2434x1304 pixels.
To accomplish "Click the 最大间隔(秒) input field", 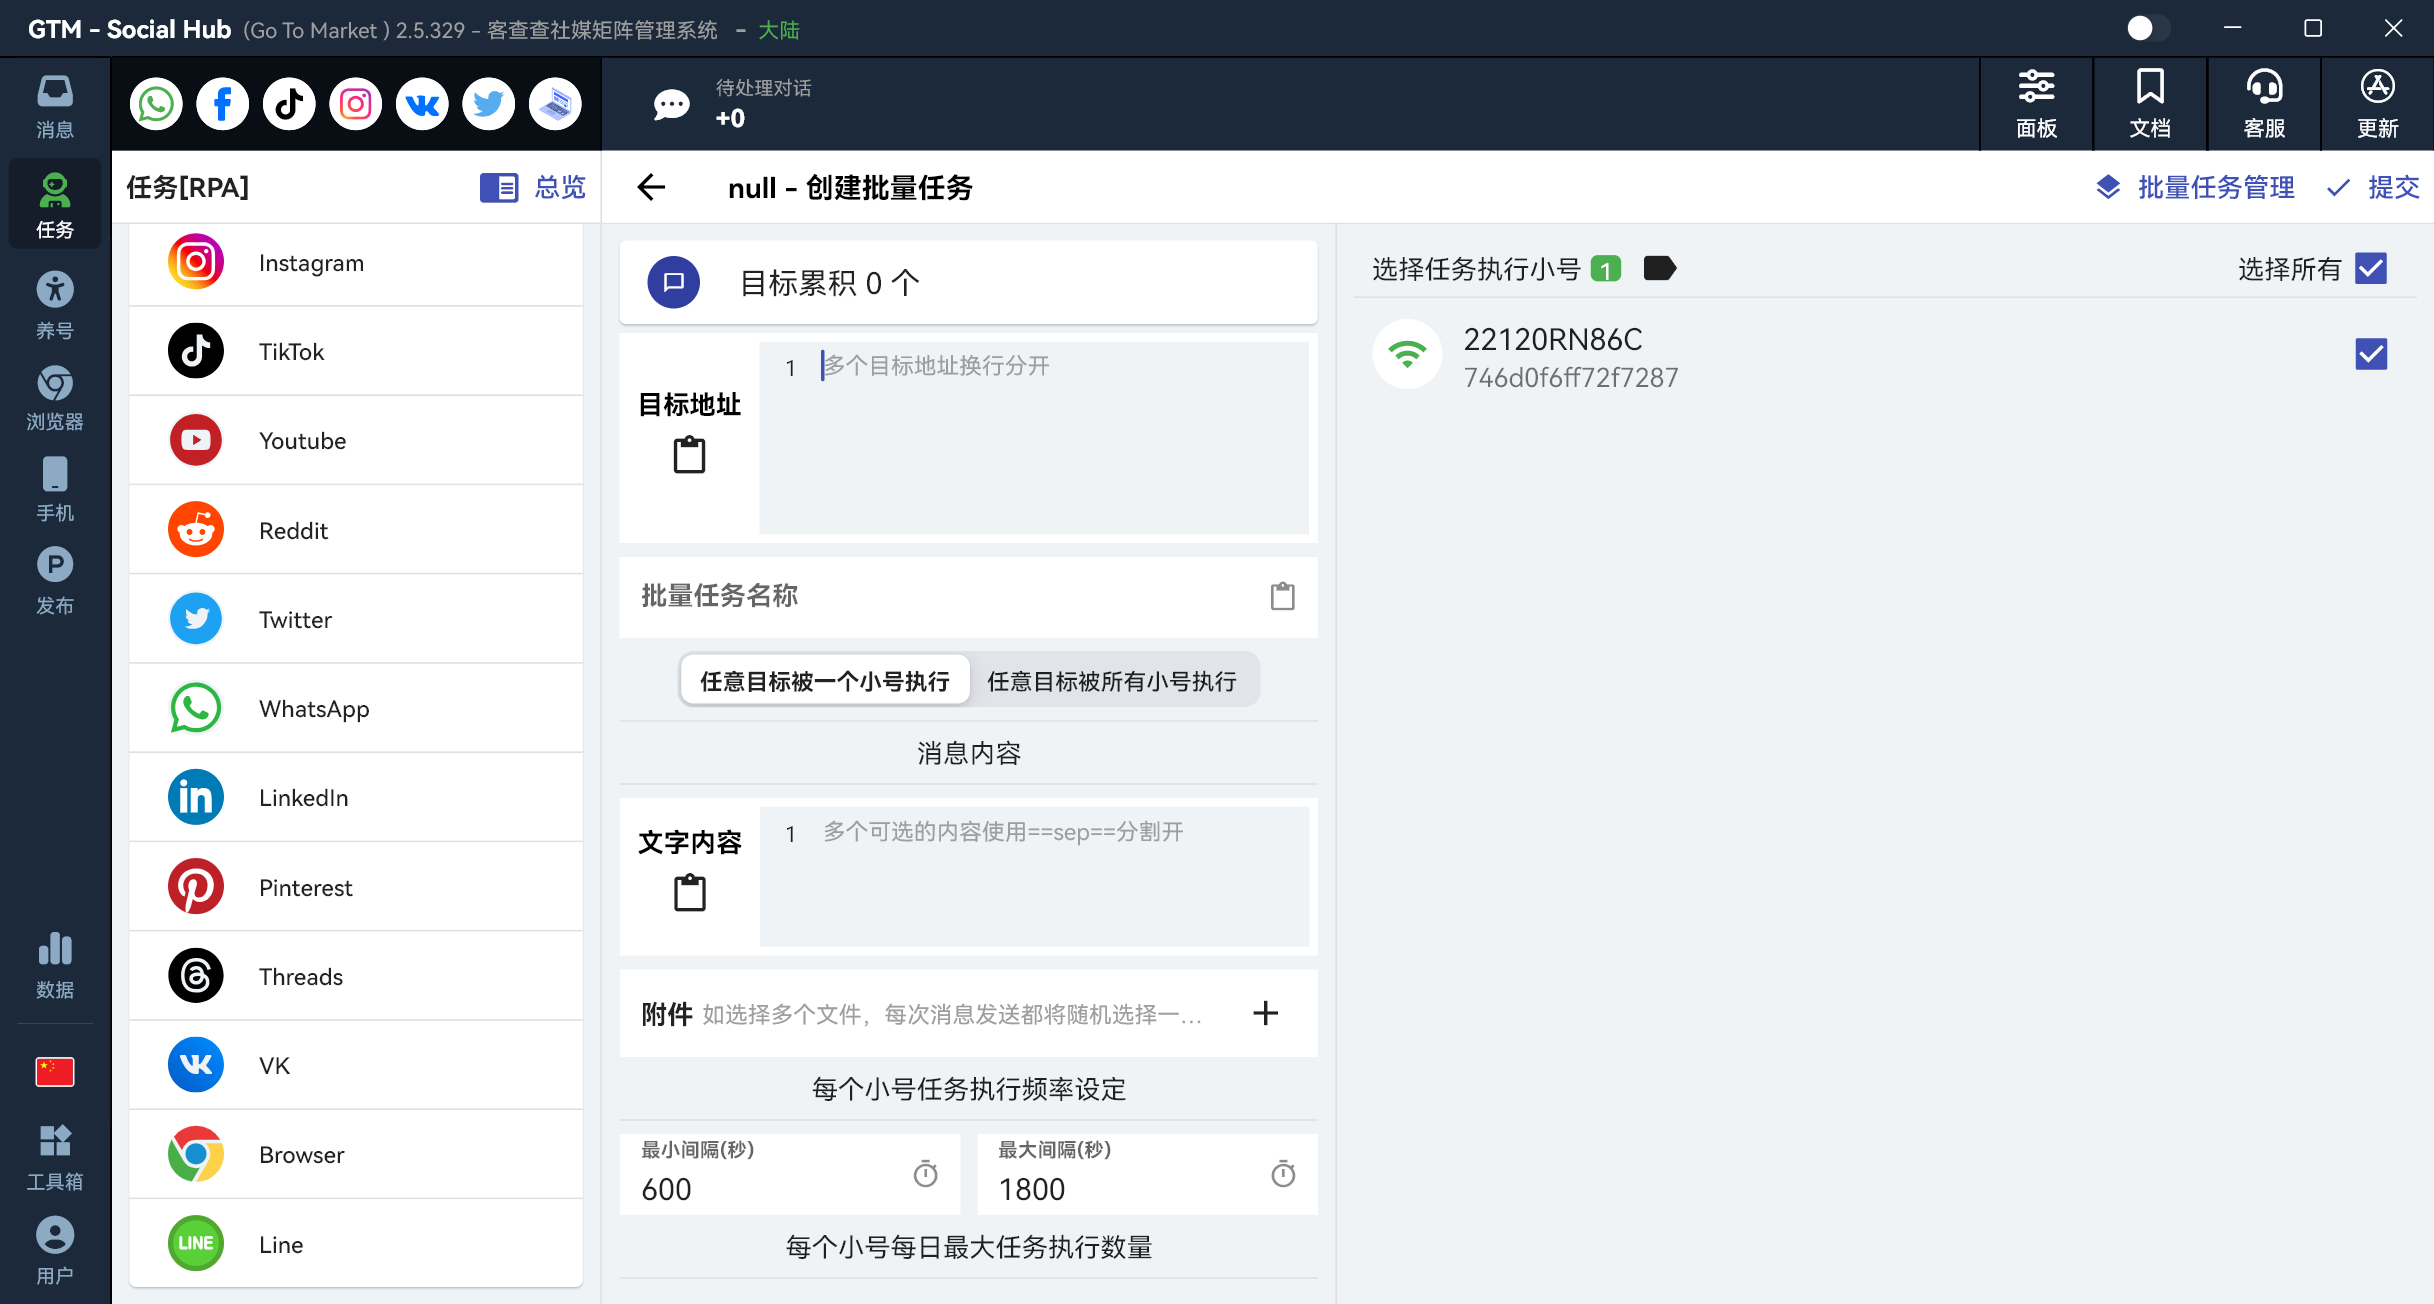I will point(1147,1174).
